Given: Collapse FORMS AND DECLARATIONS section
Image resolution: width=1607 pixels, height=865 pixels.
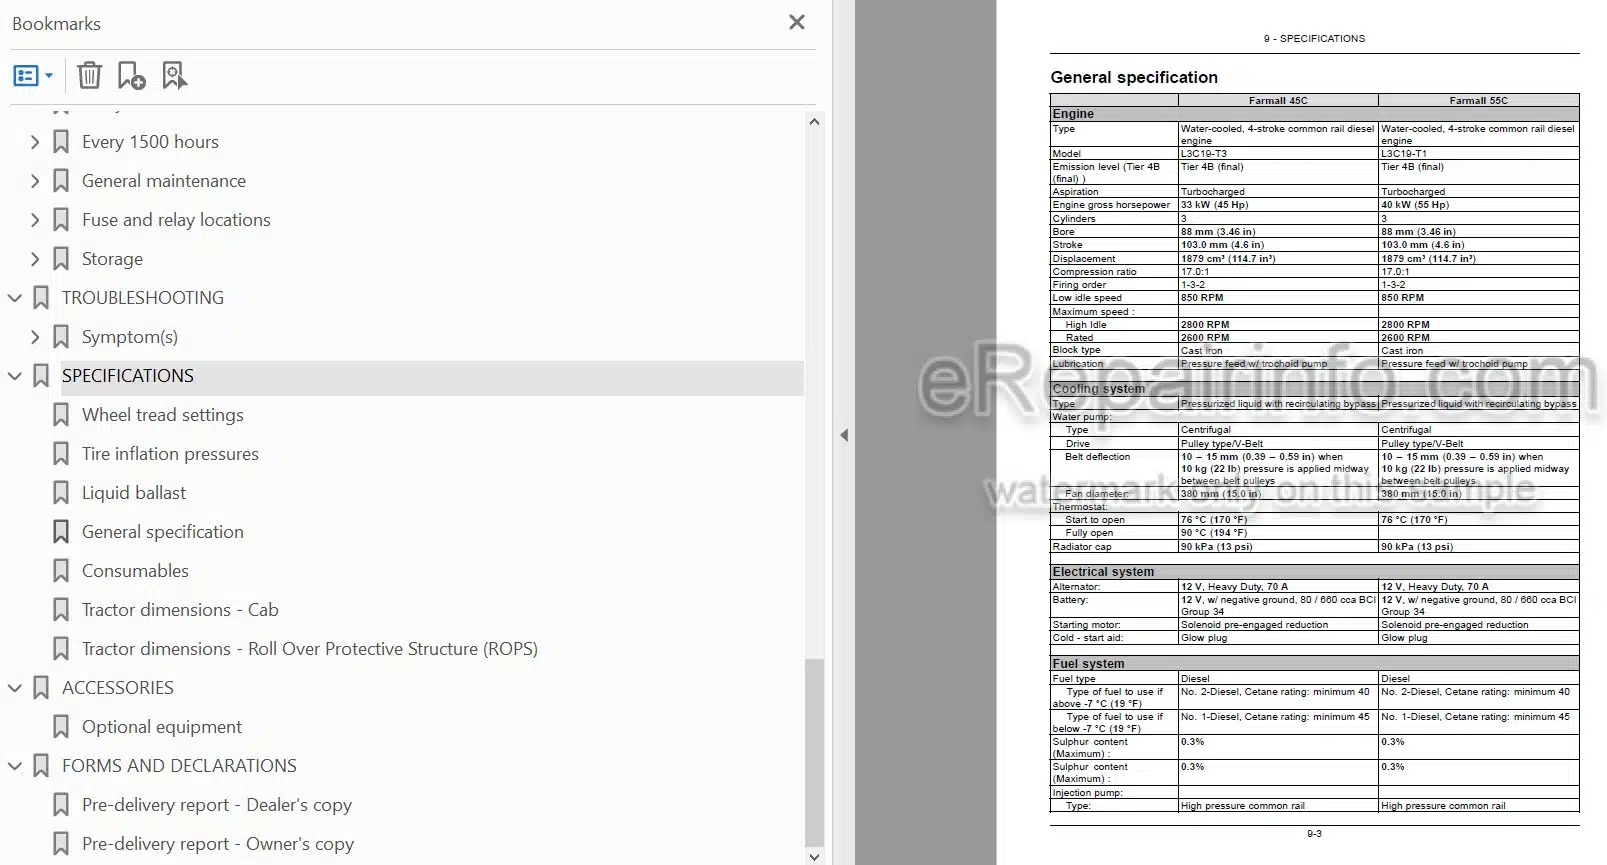Looking at the screenshot, I should (15, 766).
